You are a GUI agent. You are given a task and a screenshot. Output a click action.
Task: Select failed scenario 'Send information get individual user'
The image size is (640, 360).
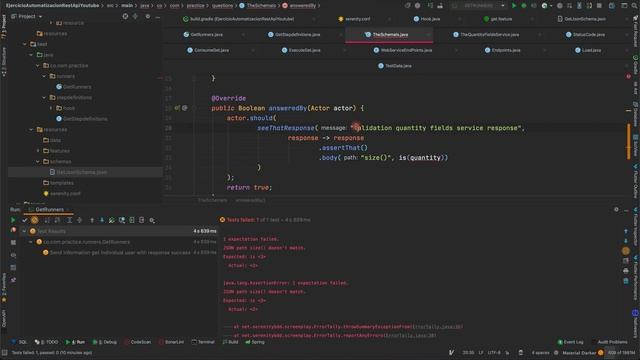[x=120, y=253]
